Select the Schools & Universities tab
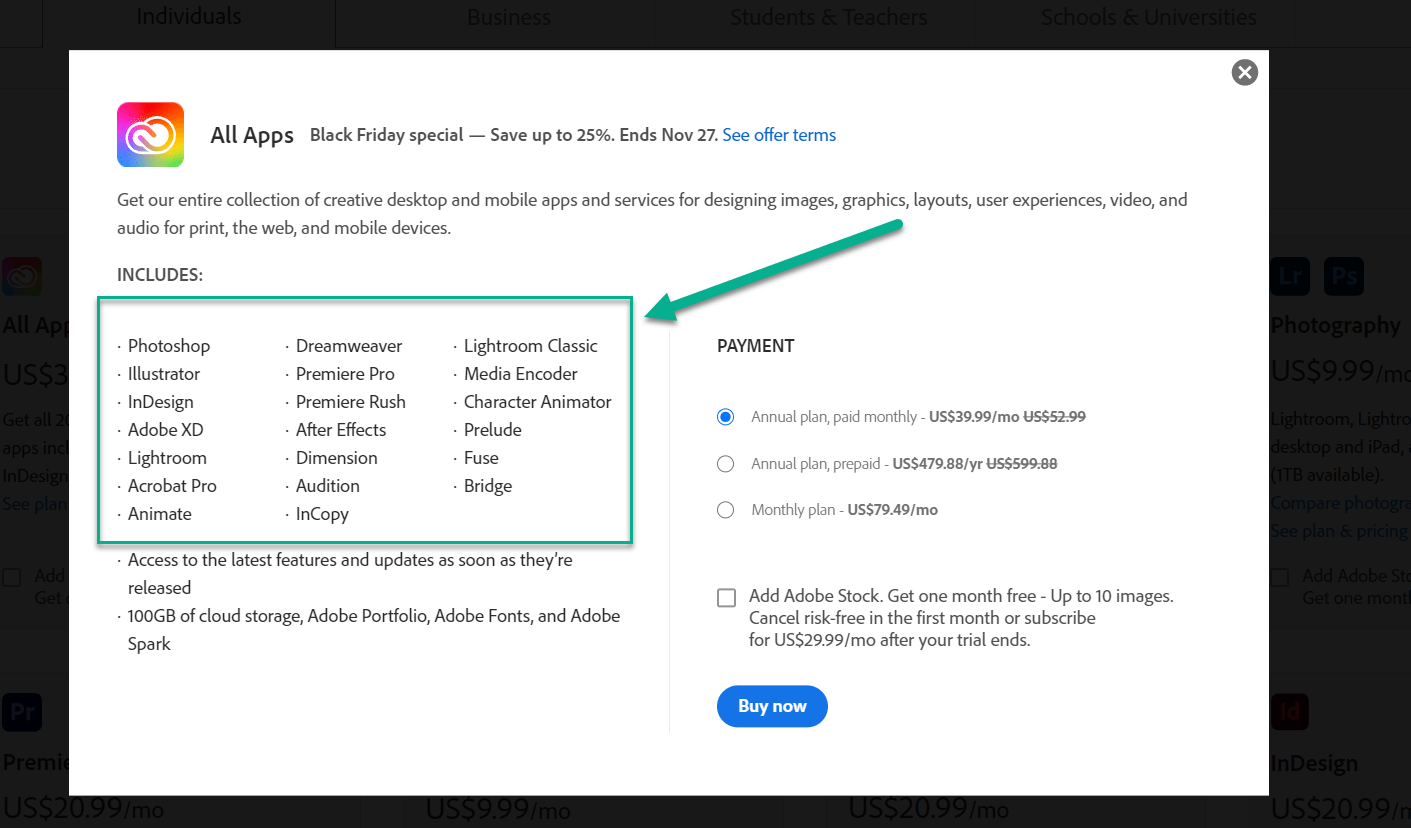Image resolution: width=1411 pixels, height=828 pixels. coord(1148,18)
